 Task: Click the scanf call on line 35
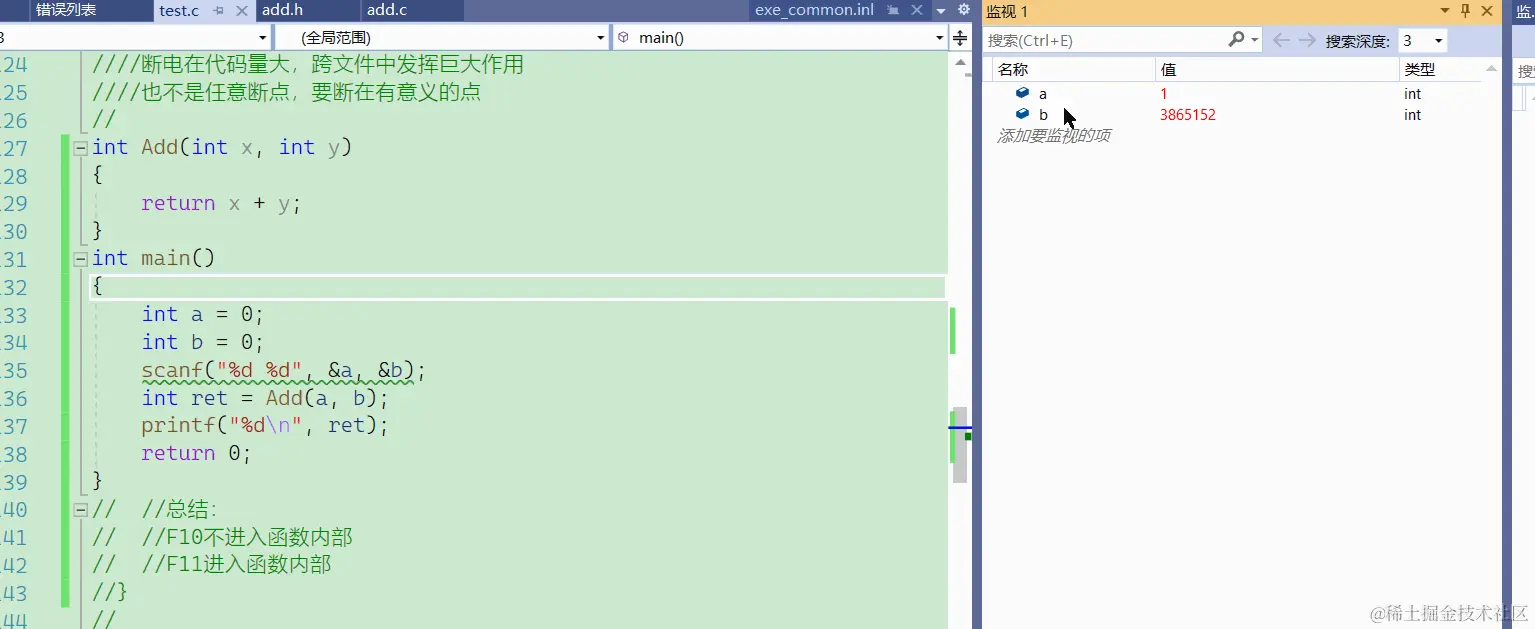283,371
